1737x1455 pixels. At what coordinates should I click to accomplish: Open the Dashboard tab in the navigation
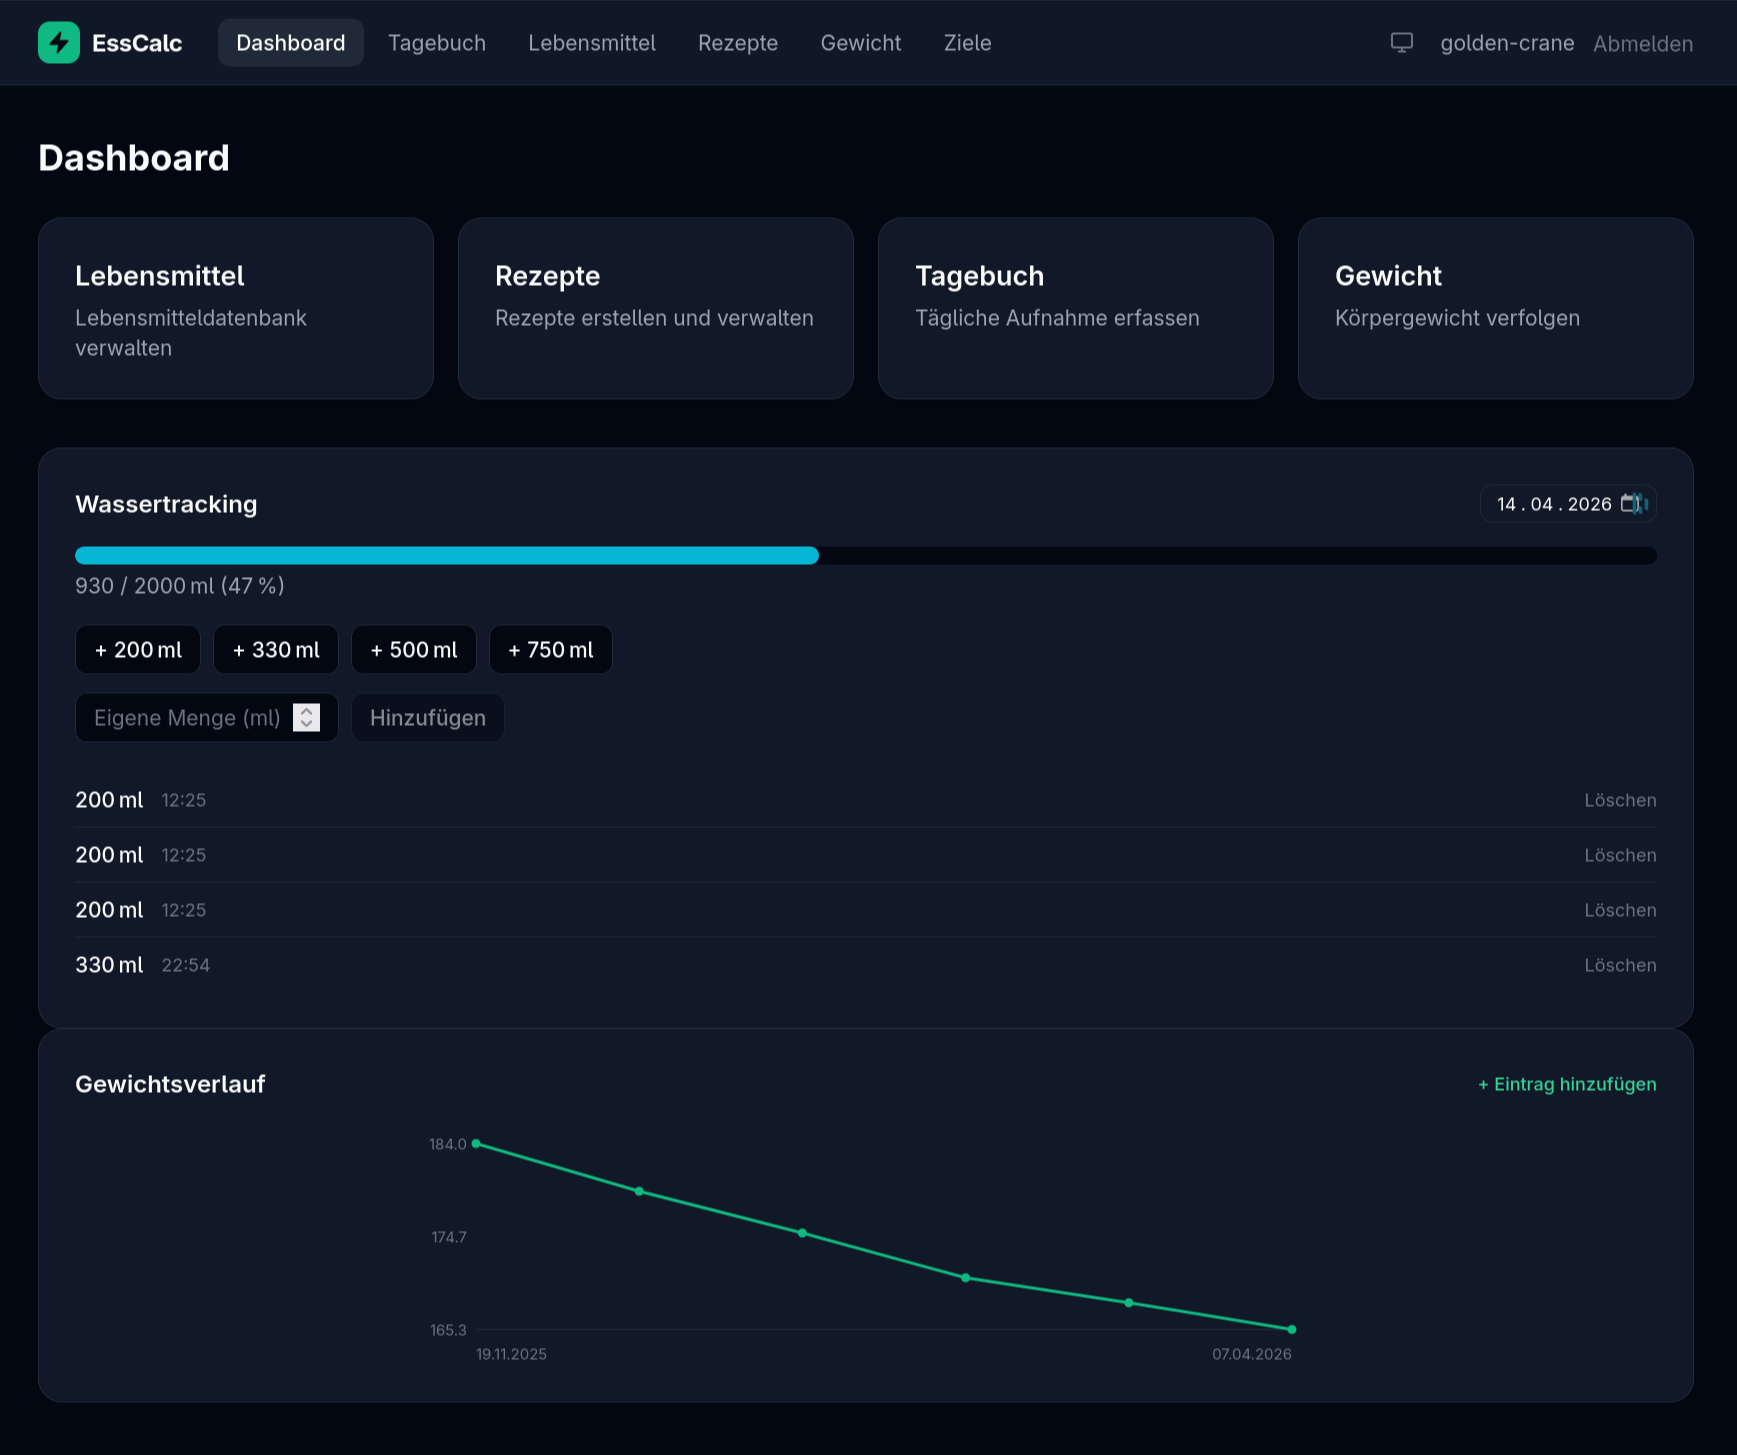tap(291, 43)
